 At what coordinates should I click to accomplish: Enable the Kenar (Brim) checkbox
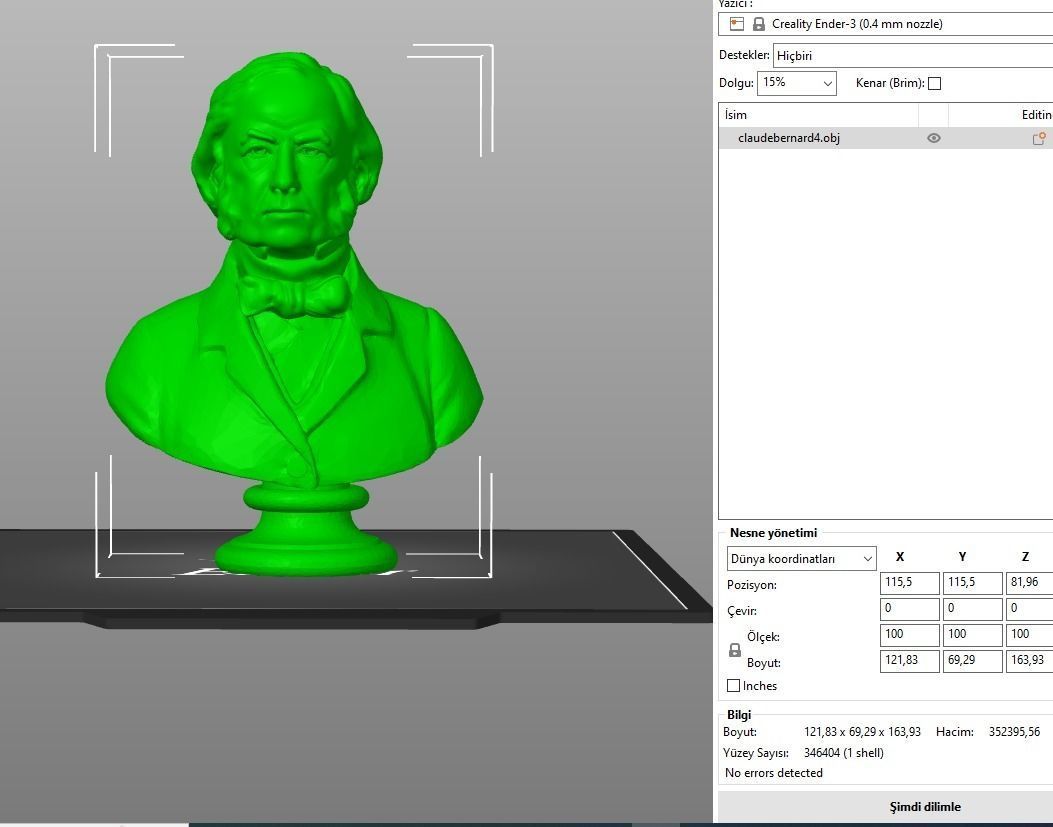coord(934,83)
